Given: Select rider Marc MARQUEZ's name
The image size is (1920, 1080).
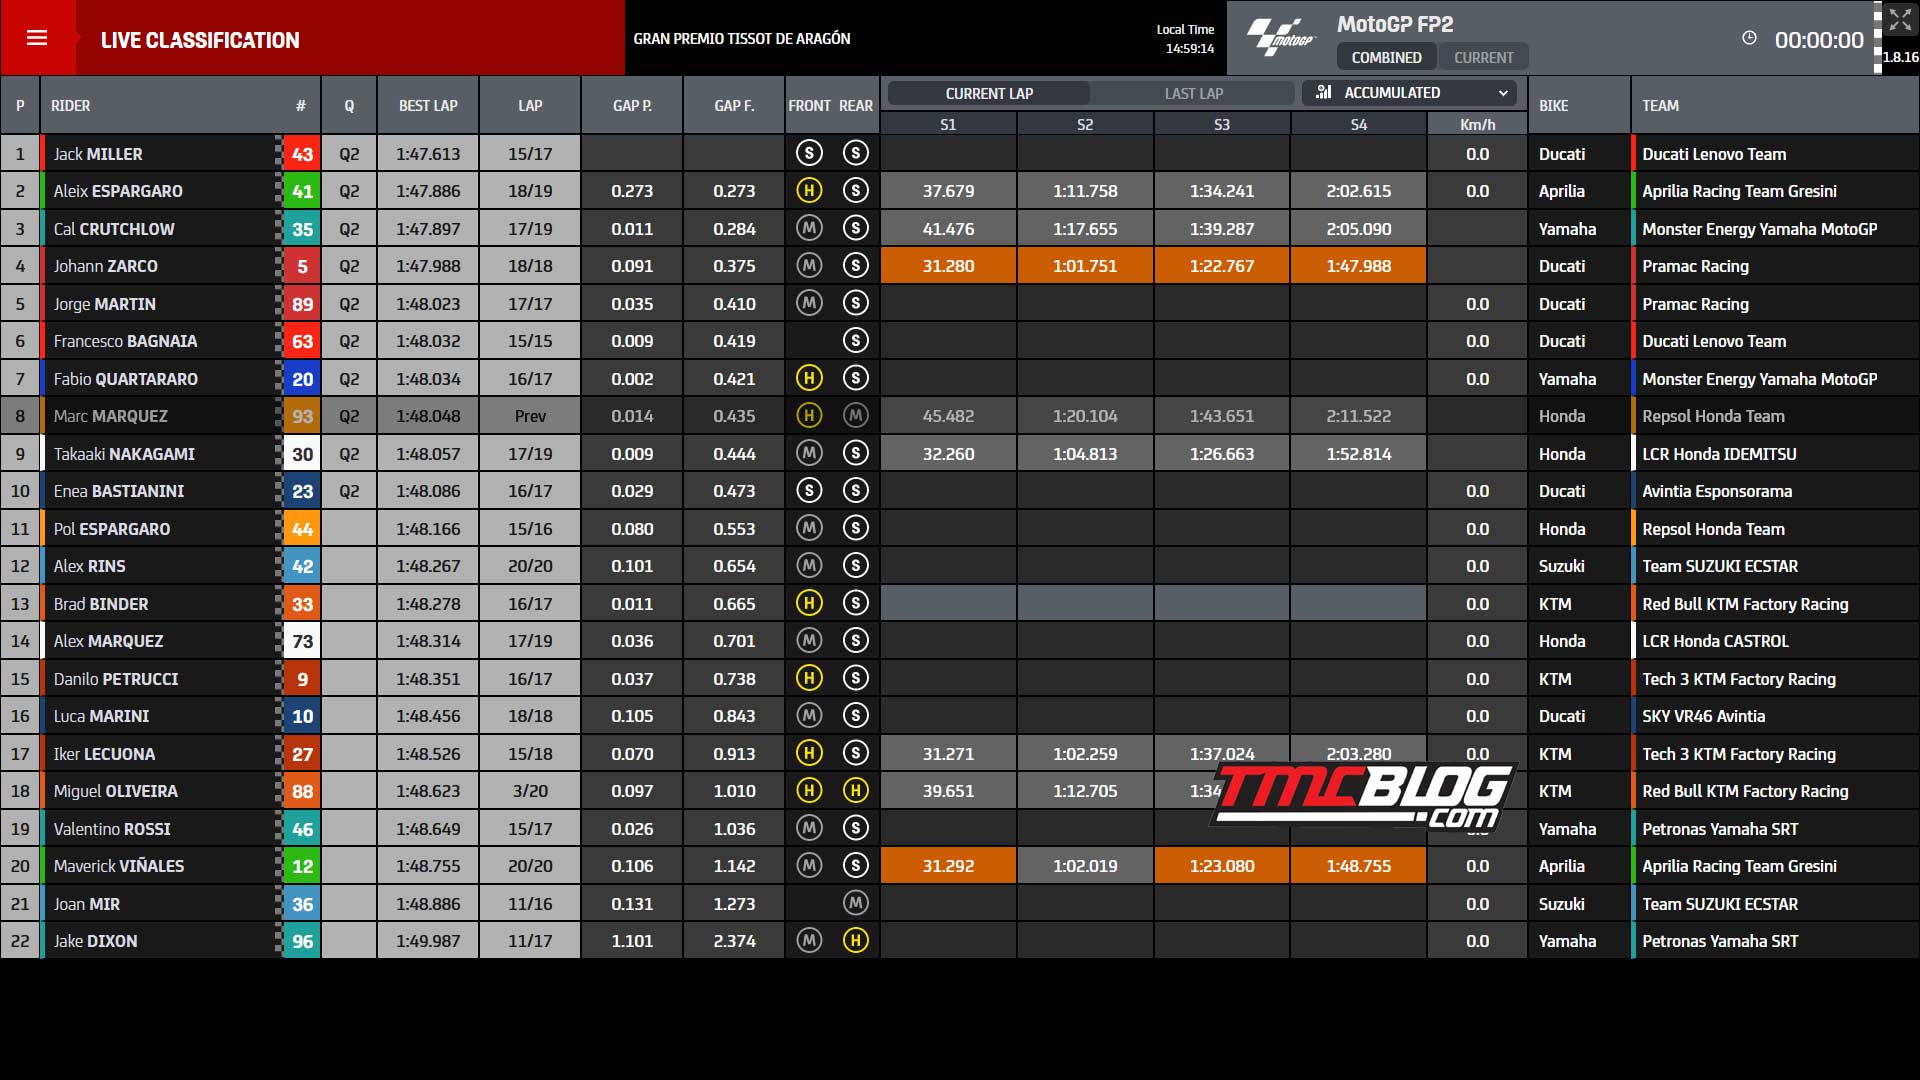Looking at the screenshot, I should point(110,416).
